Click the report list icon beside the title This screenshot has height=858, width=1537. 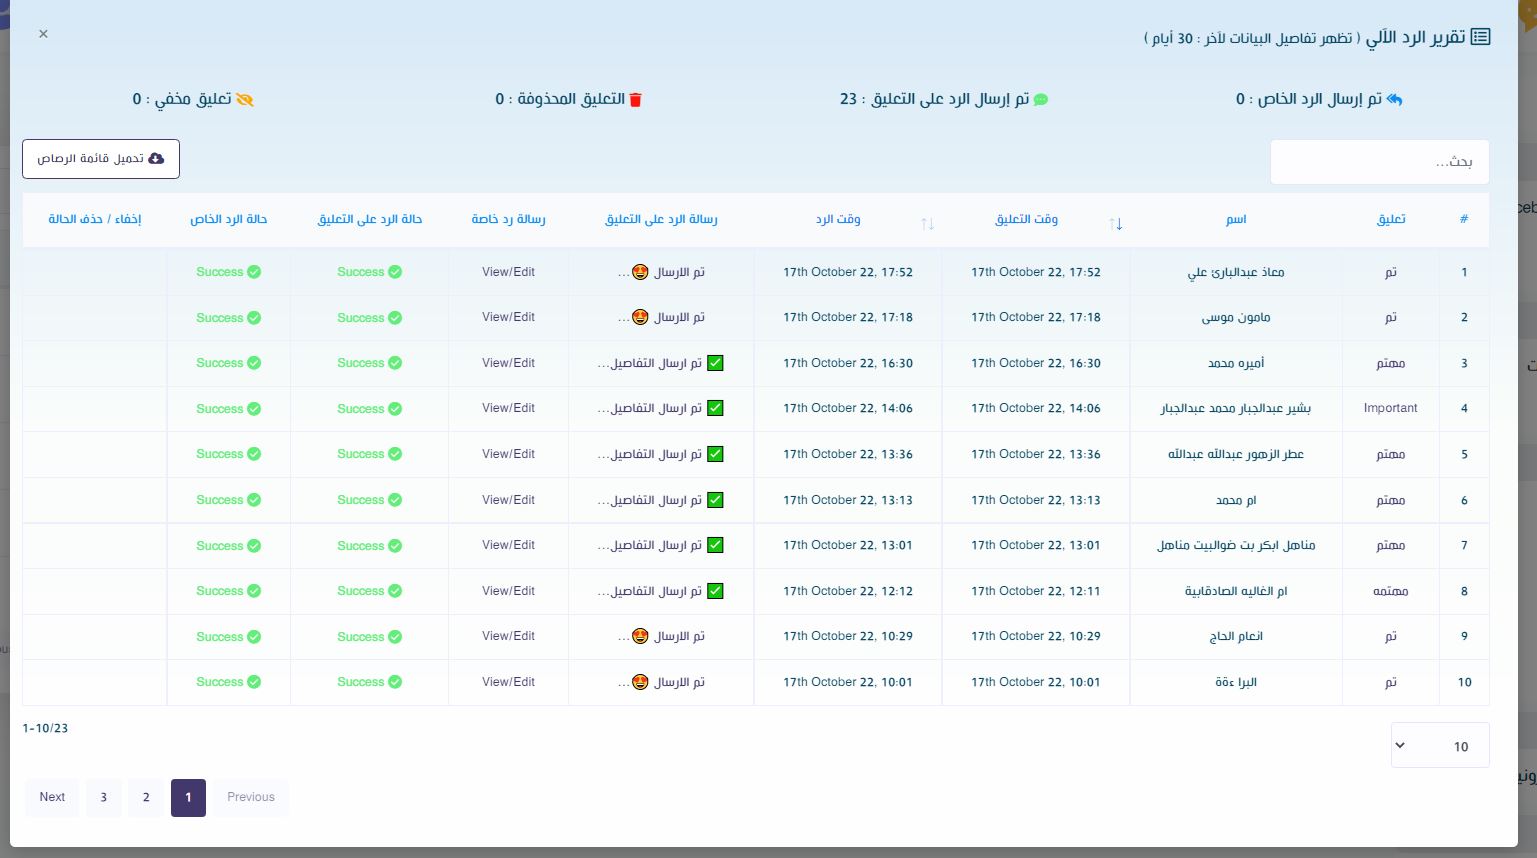click(1481, 37)
